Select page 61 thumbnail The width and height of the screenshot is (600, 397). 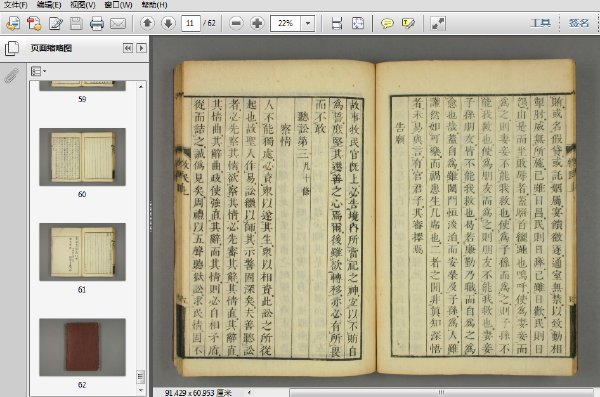(82, 252)
